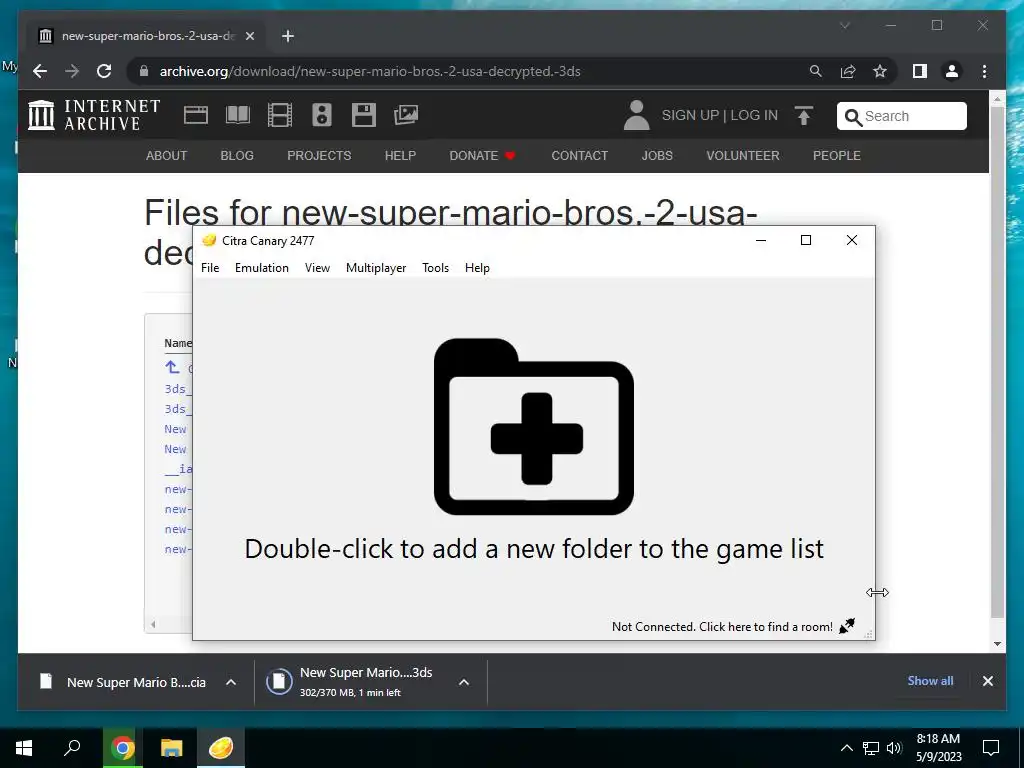Close the new-super-mario-bros tab
Viewport: 1024px width, 768px height.
tap(249, 36)
